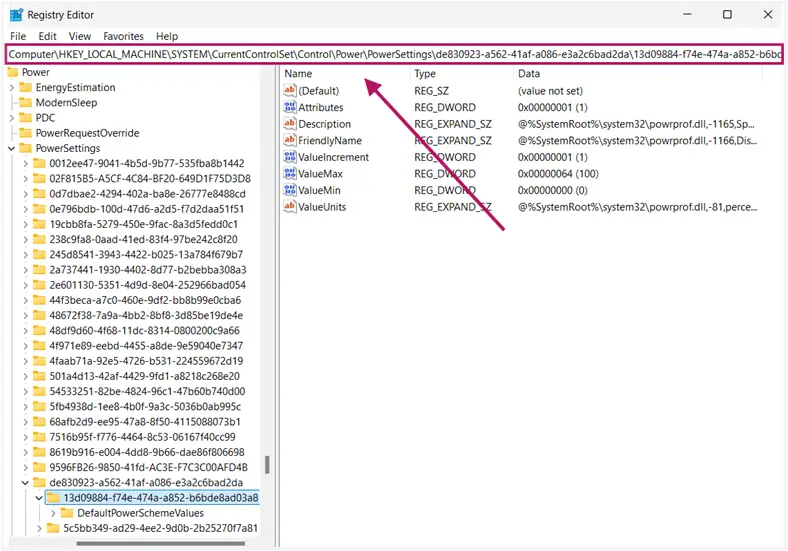Select the Attributes DWORD value icon
The height and width of the screenshot is (551, 788).
pos(290,107)
